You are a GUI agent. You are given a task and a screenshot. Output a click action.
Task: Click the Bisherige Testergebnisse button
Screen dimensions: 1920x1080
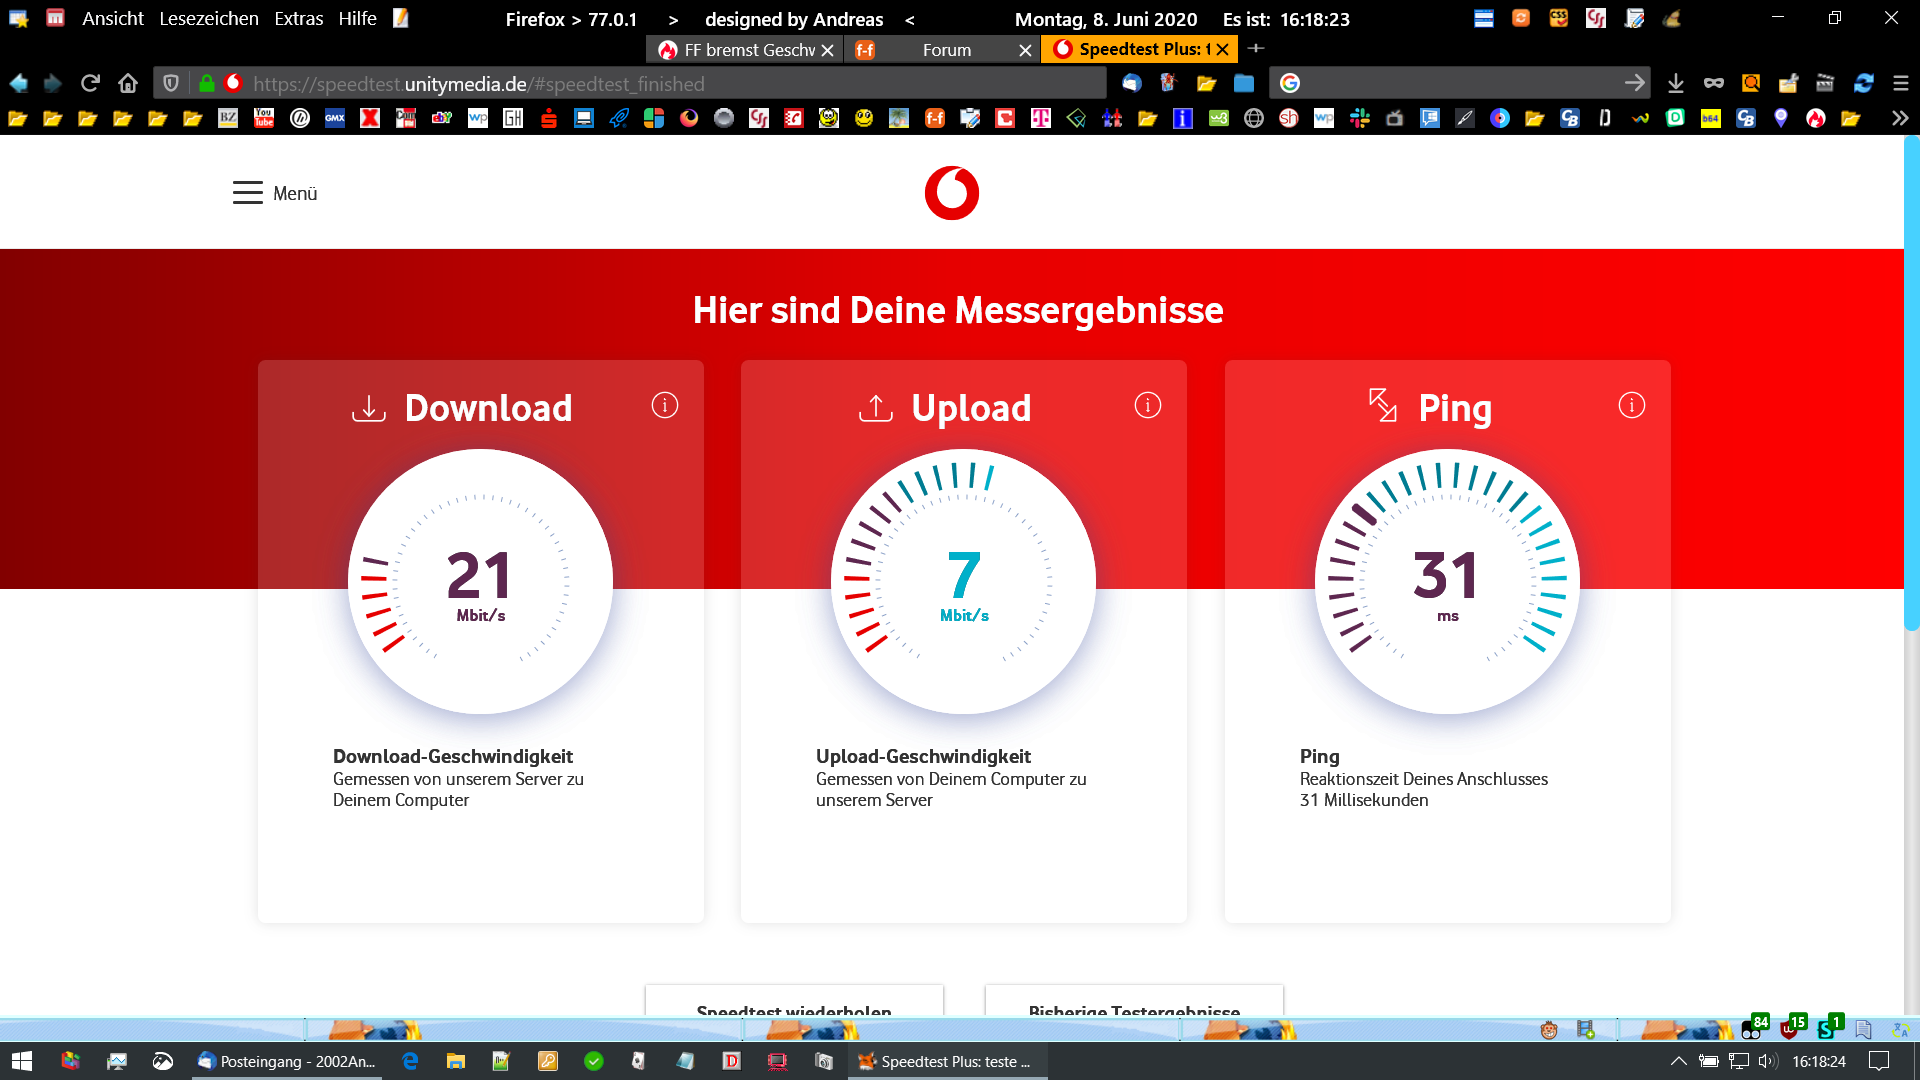pyautogui.click(x=1134, y=1005)
